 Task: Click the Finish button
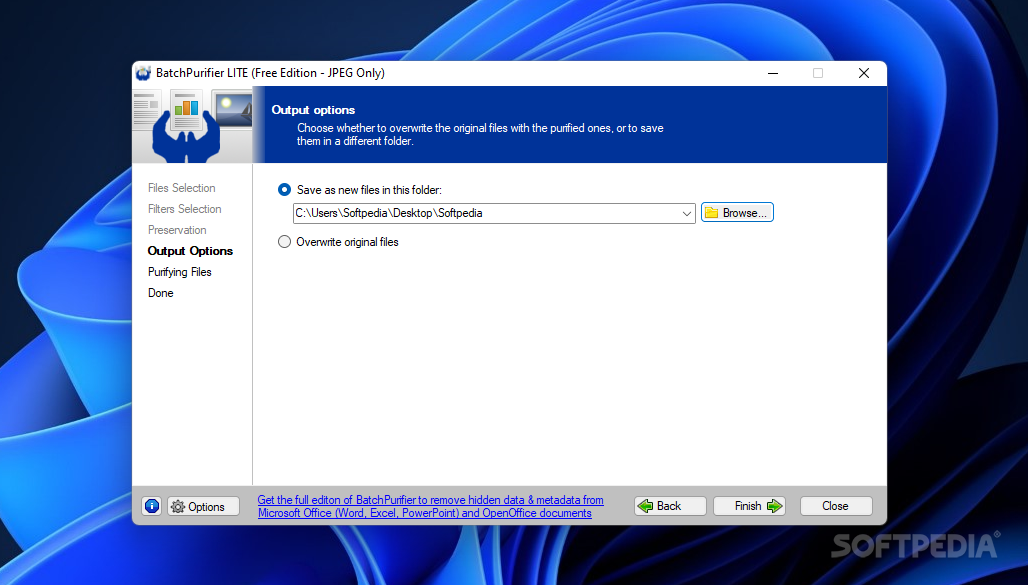point(749,506)
